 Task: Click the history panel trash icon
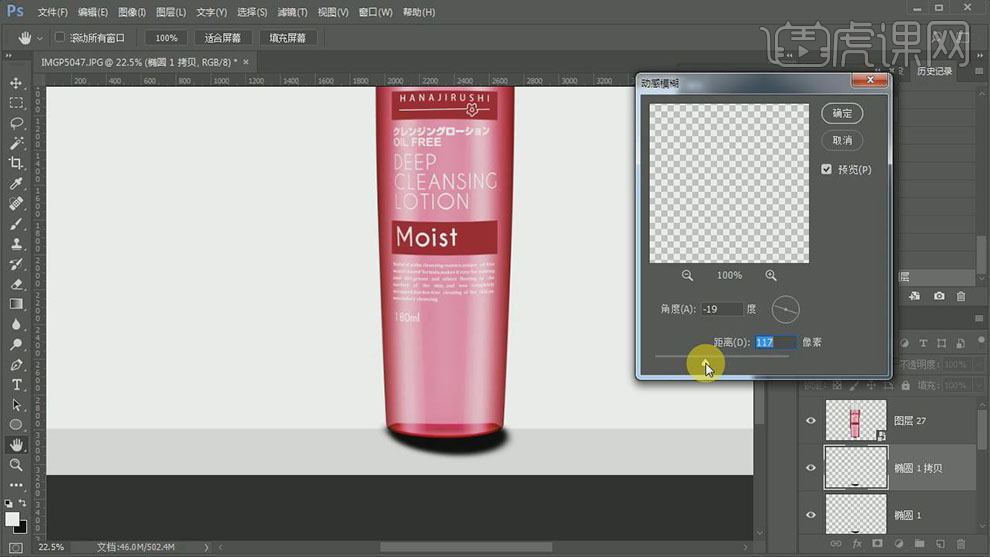click(961, 297)
